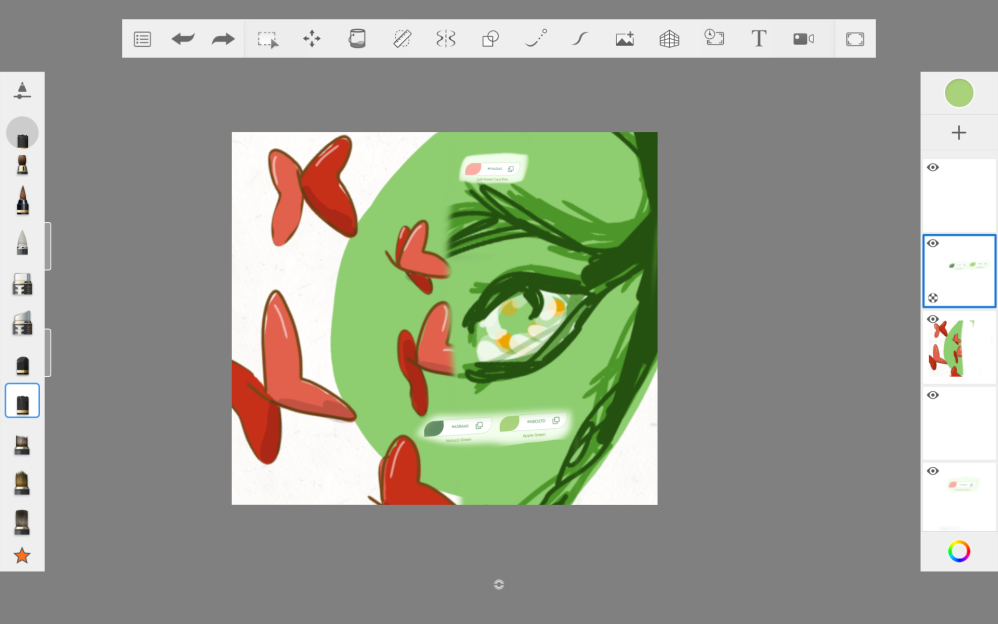Click the video camera recording icon

click(803, 39)
